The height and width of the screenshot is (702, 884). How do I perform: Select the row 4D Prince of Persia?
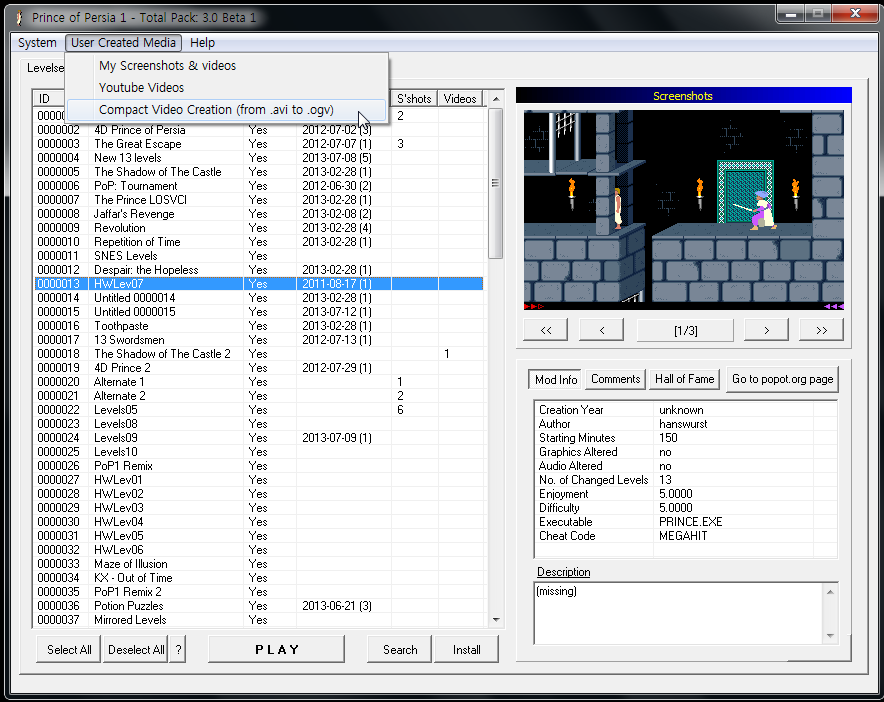[259, 130]
